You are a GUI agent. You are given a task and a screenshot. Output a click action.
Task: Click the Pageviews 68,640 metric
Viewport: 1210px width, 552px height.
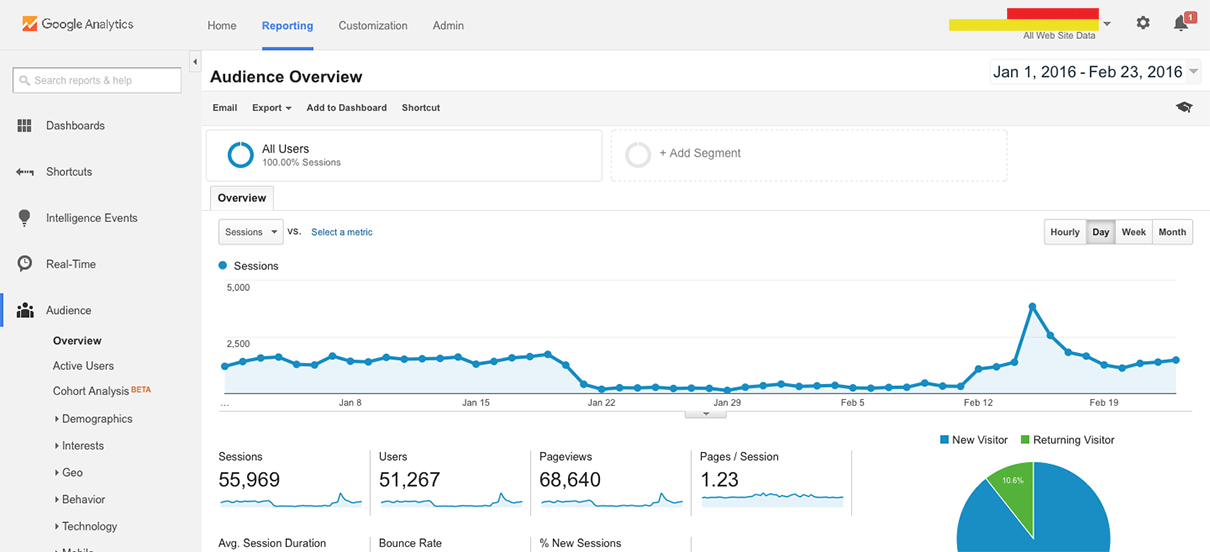click(x=570, y=480)
